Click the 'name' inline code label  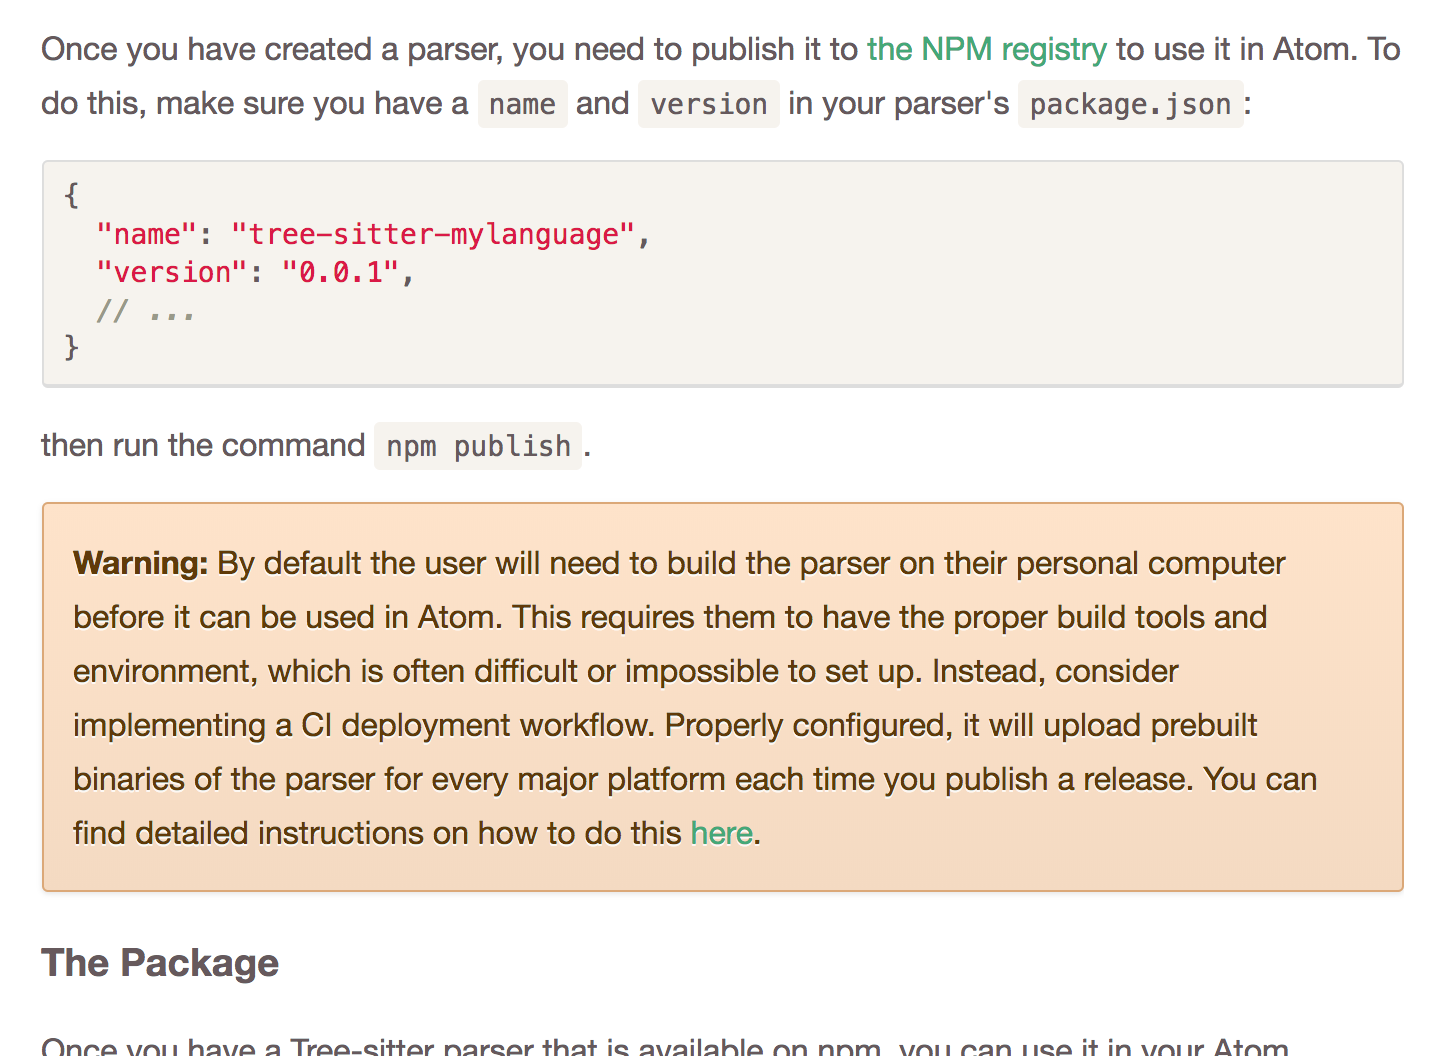point(522,104)
